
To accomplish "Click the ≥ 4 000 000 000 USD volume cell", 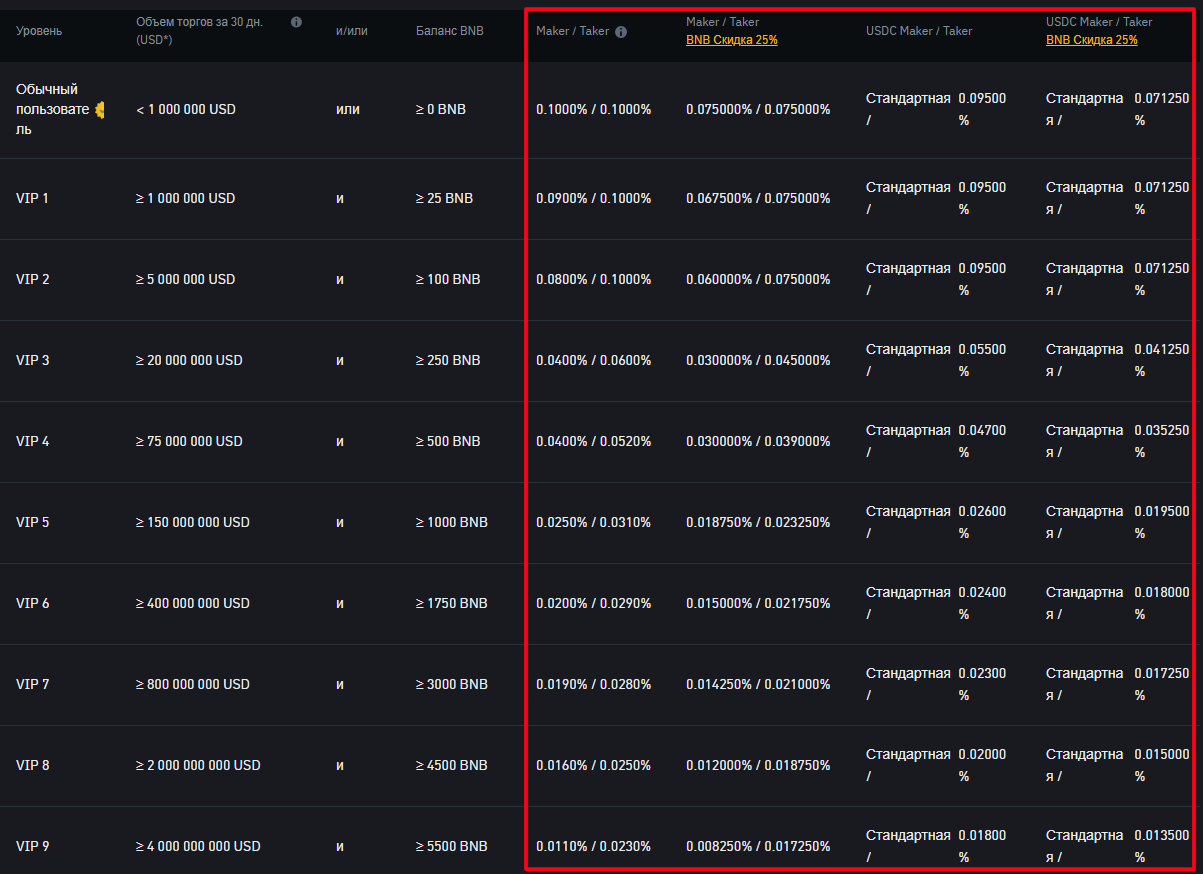I will [198, 846].
